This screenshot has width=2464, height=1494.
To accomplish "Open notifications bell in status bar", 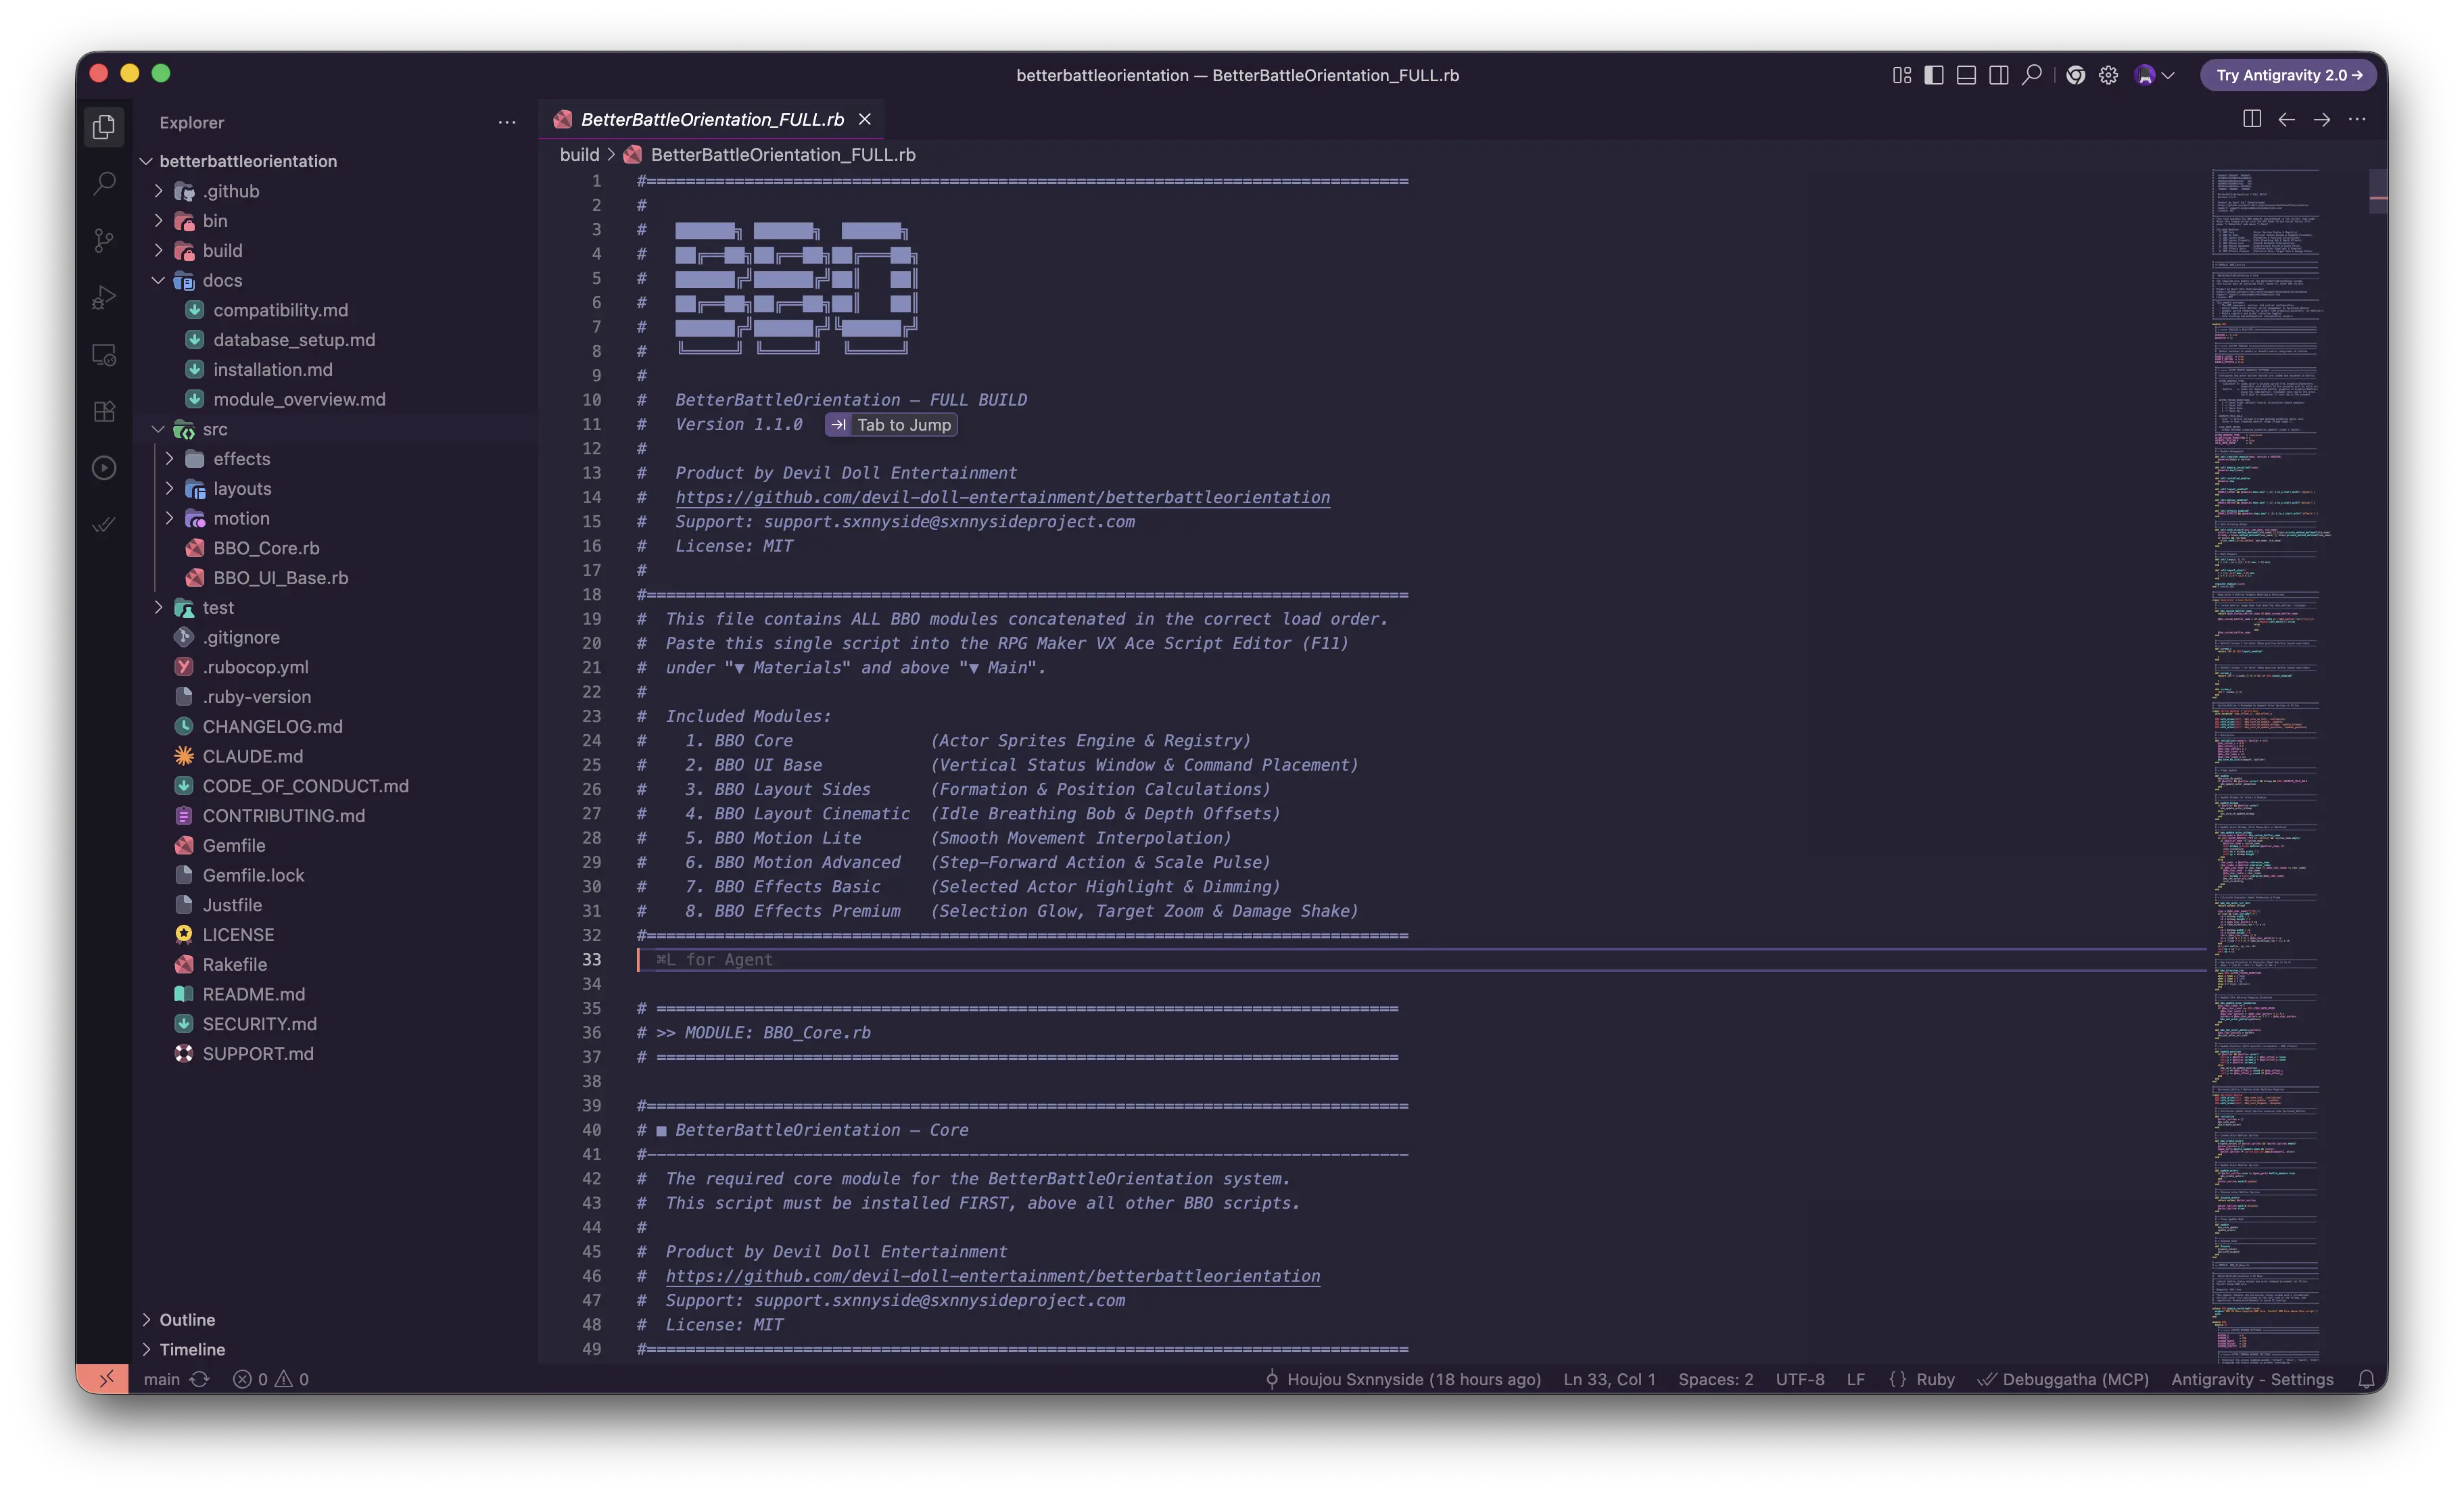I will 2366,1379.
